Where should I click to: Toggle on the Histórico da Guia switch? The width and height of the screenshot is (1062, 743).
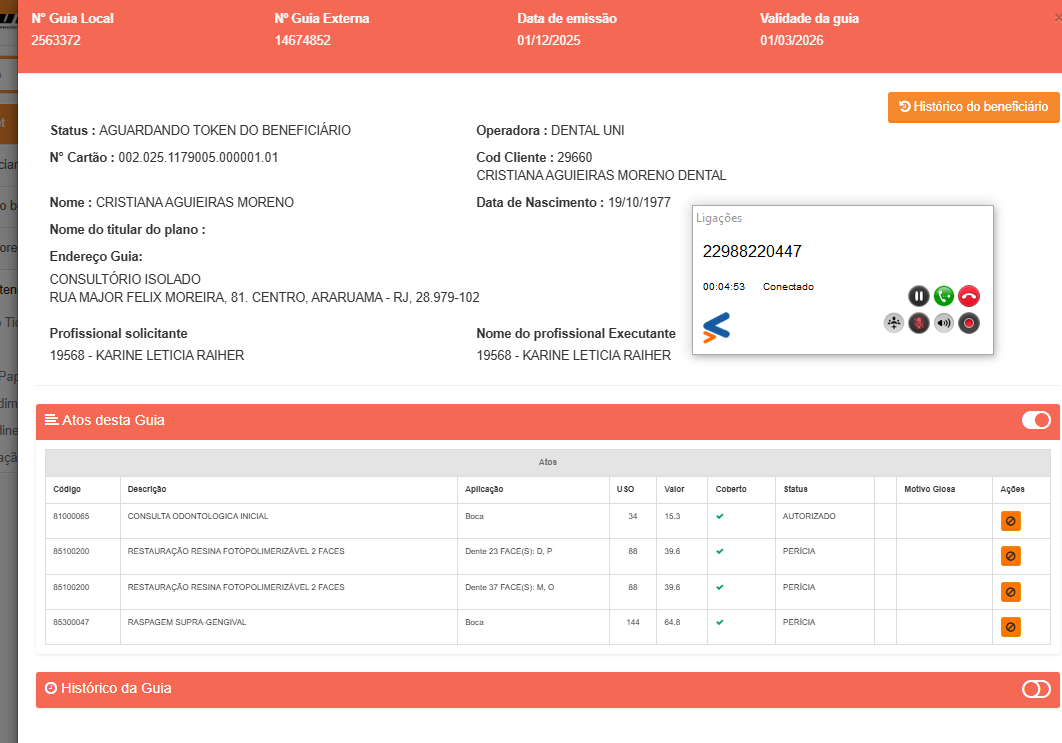(x=1036, y=689)
